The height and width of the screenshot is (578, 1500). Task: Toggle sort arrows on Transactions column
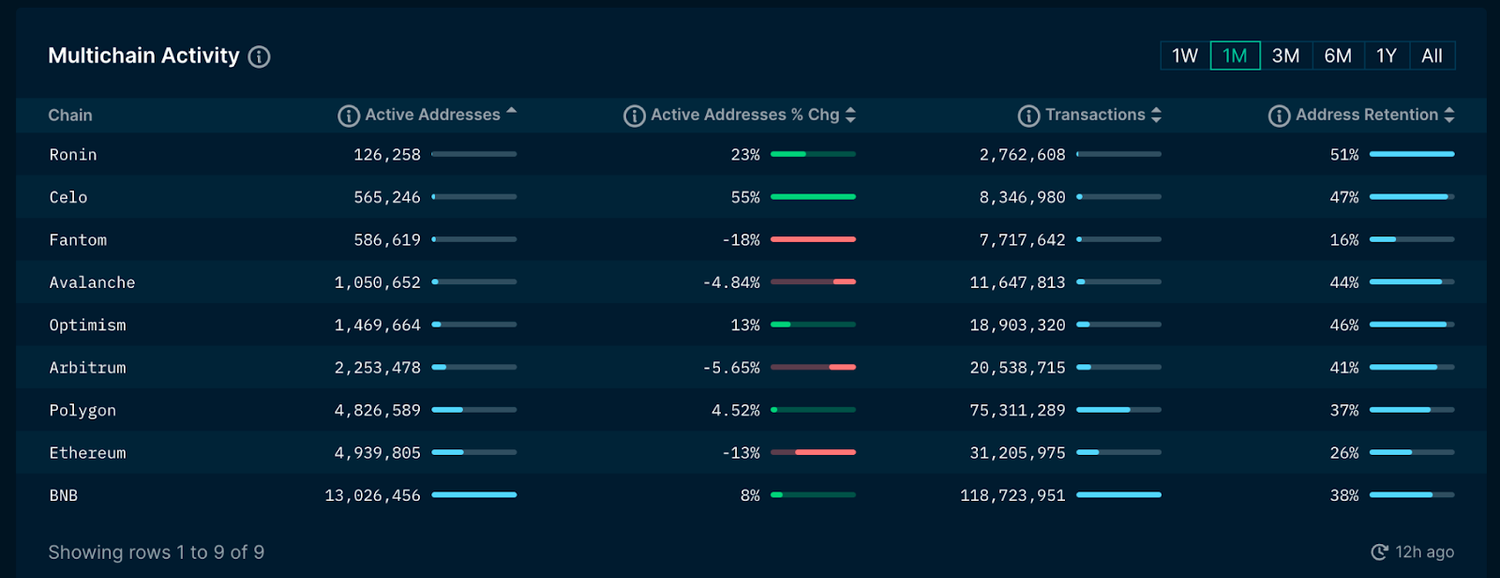tap(1156, 116)
